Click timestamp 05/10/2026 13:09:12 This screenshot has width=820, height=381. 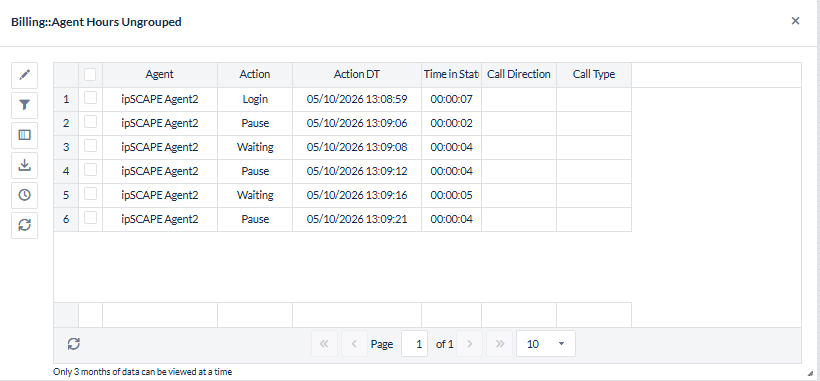pos(357,171)
